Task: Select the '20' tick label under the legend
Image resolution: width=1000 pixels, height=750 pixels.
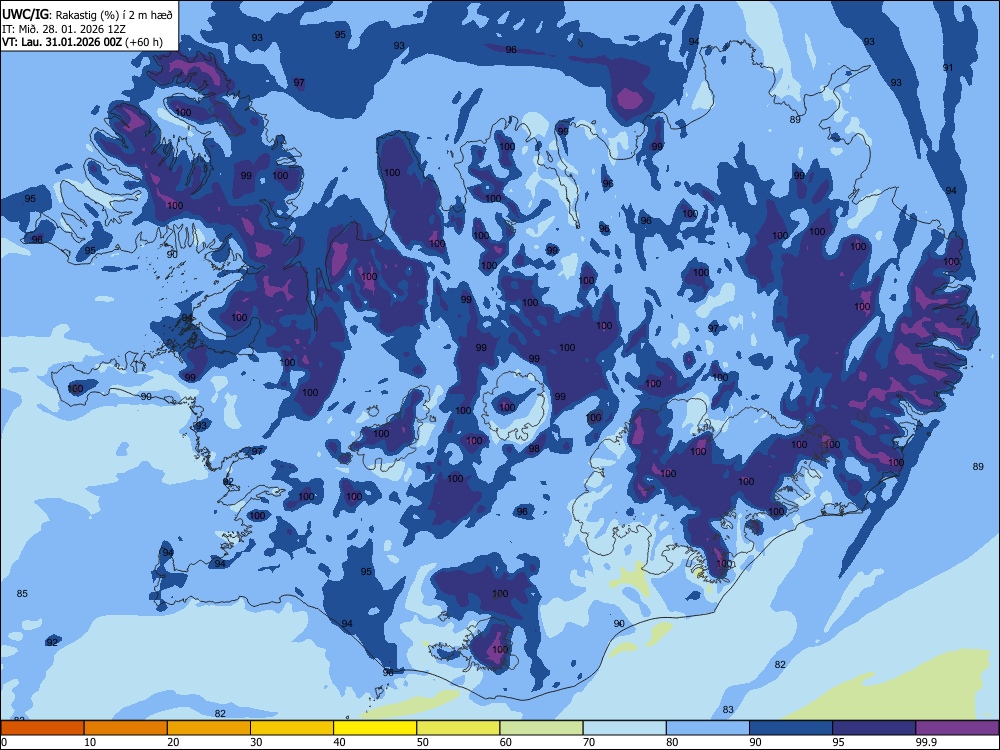Action: click(x=173, y=742)
